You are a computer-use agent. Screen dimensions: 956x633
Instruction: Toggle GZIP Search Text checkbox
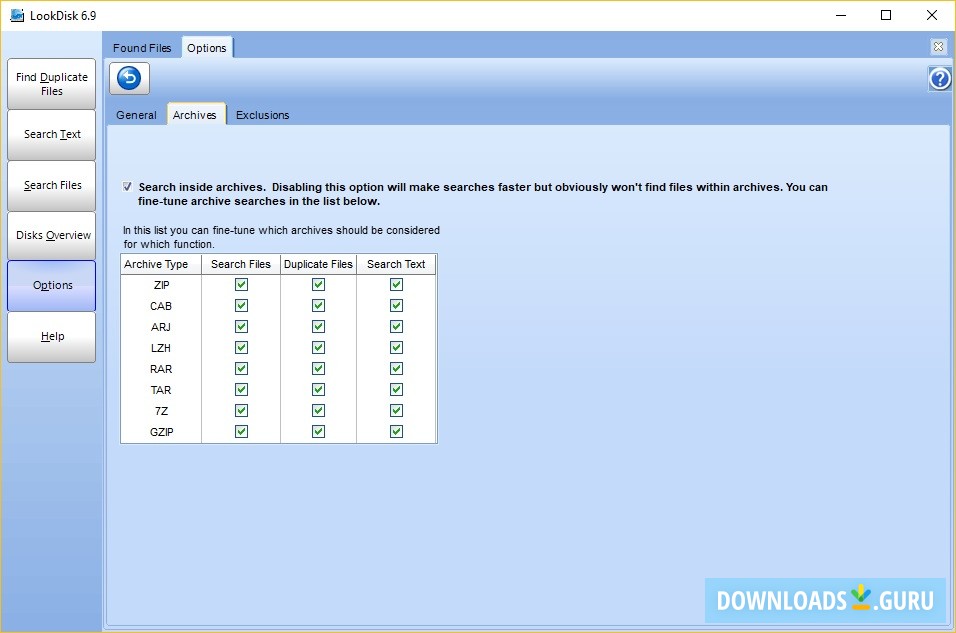pos(396,432)
